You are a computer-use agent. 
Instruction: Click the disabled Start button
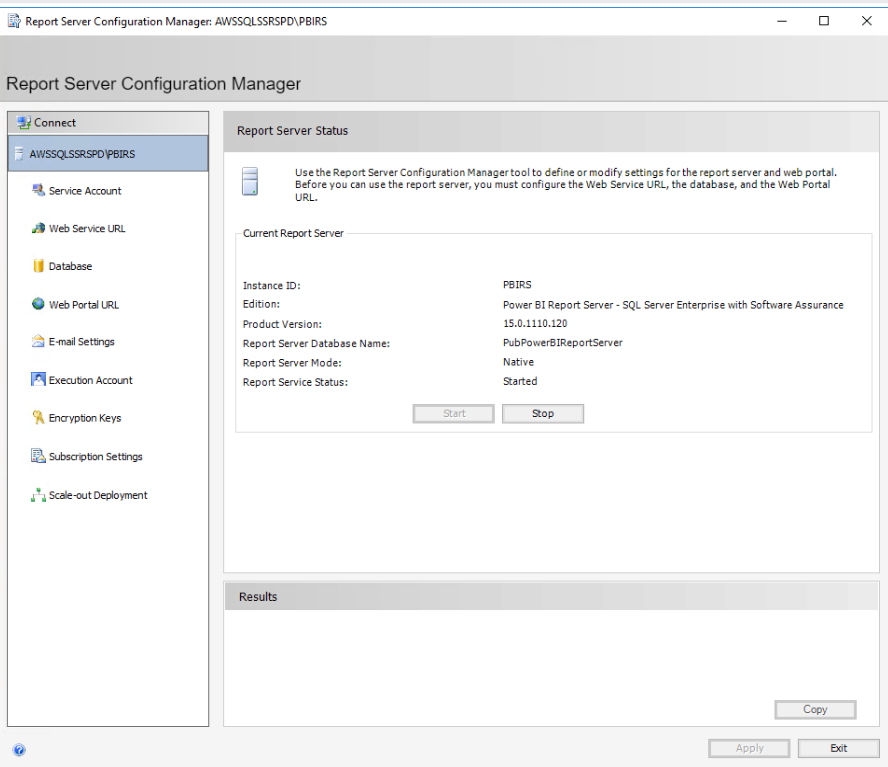click(454, 414)
